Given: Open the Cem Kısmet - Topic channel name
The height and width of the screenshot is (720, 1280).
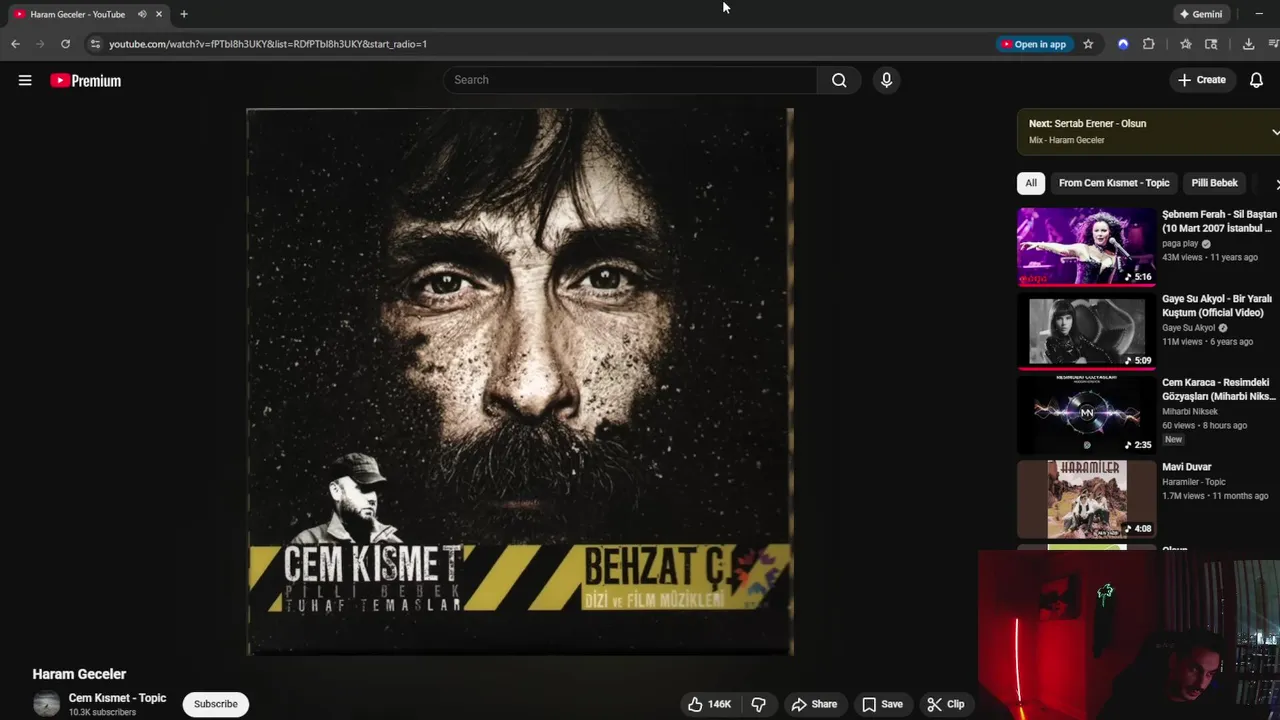Looking at the screenshot, I should pos(117,698).
